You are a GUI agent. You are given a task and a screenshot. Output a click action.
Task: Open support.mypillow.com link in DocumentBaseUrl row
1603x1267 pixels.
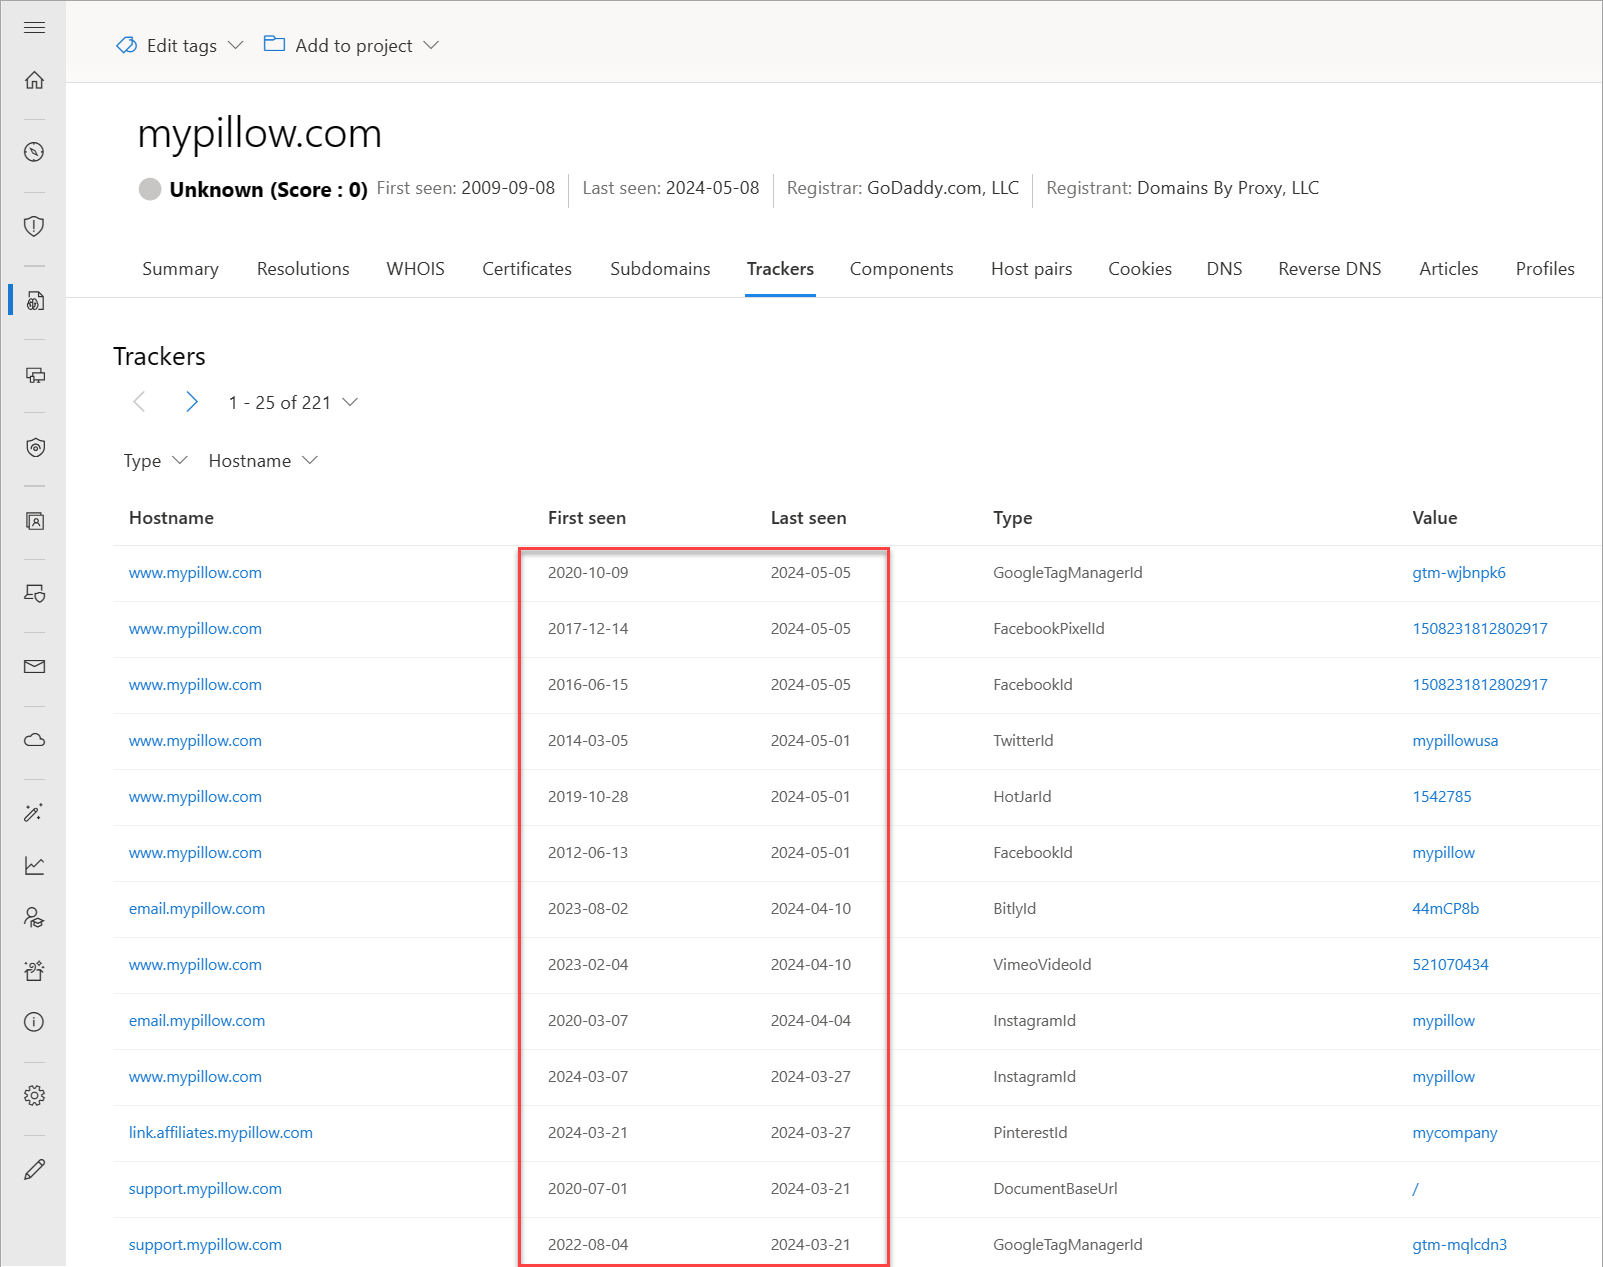205,1189
